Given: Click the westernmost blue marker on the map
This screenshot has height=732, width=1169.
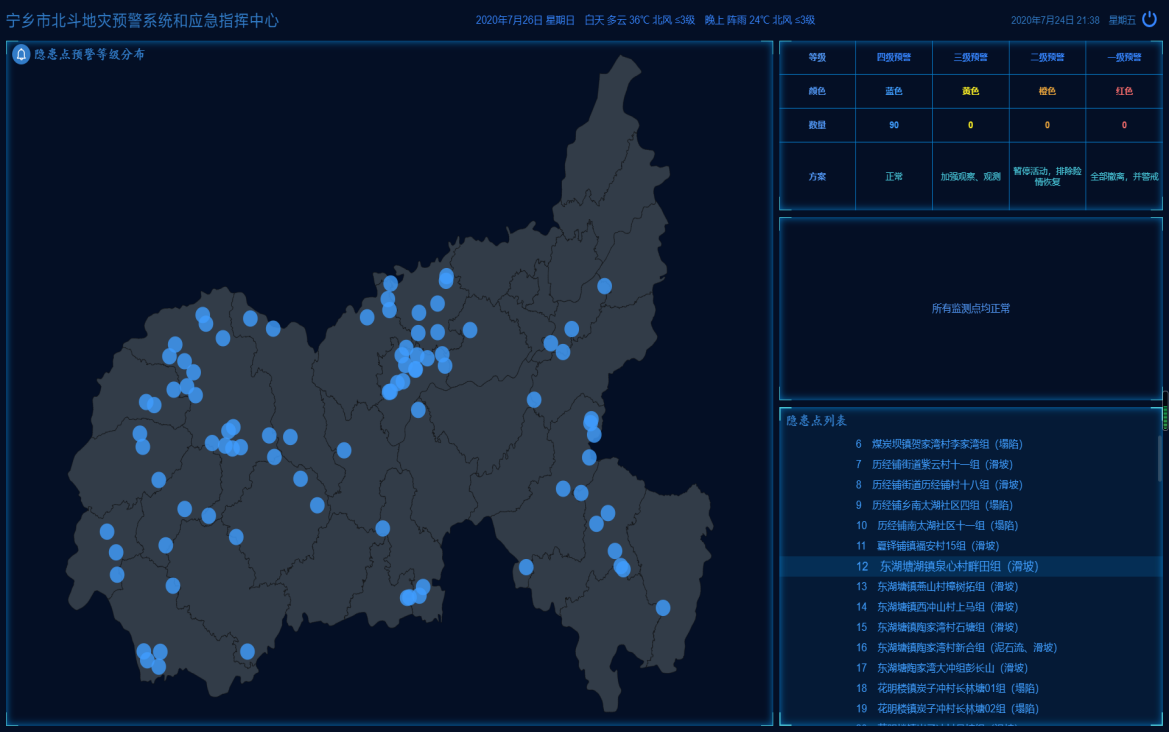Looking at the screenshot, I should (107, 531).
